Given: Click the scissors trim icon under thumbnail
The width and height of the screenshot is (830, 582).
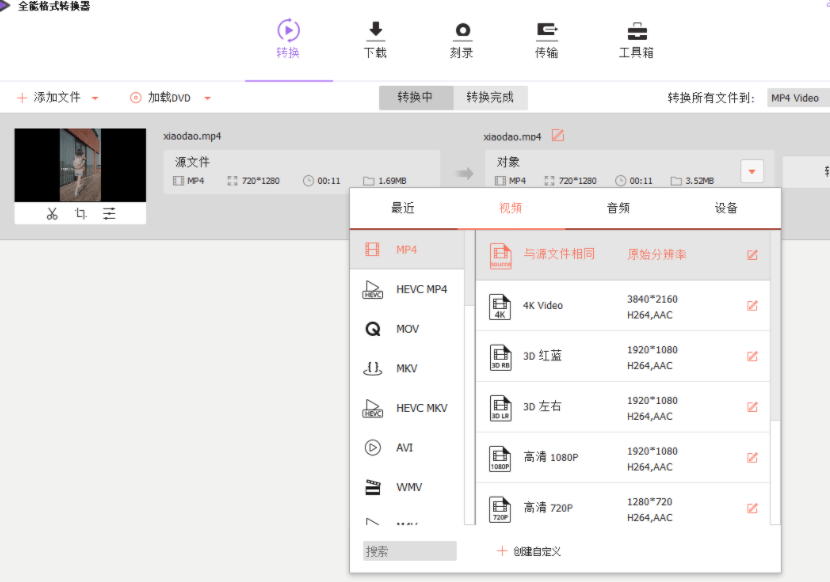Looking at the screenshot, I should click(x=52, y=213).
